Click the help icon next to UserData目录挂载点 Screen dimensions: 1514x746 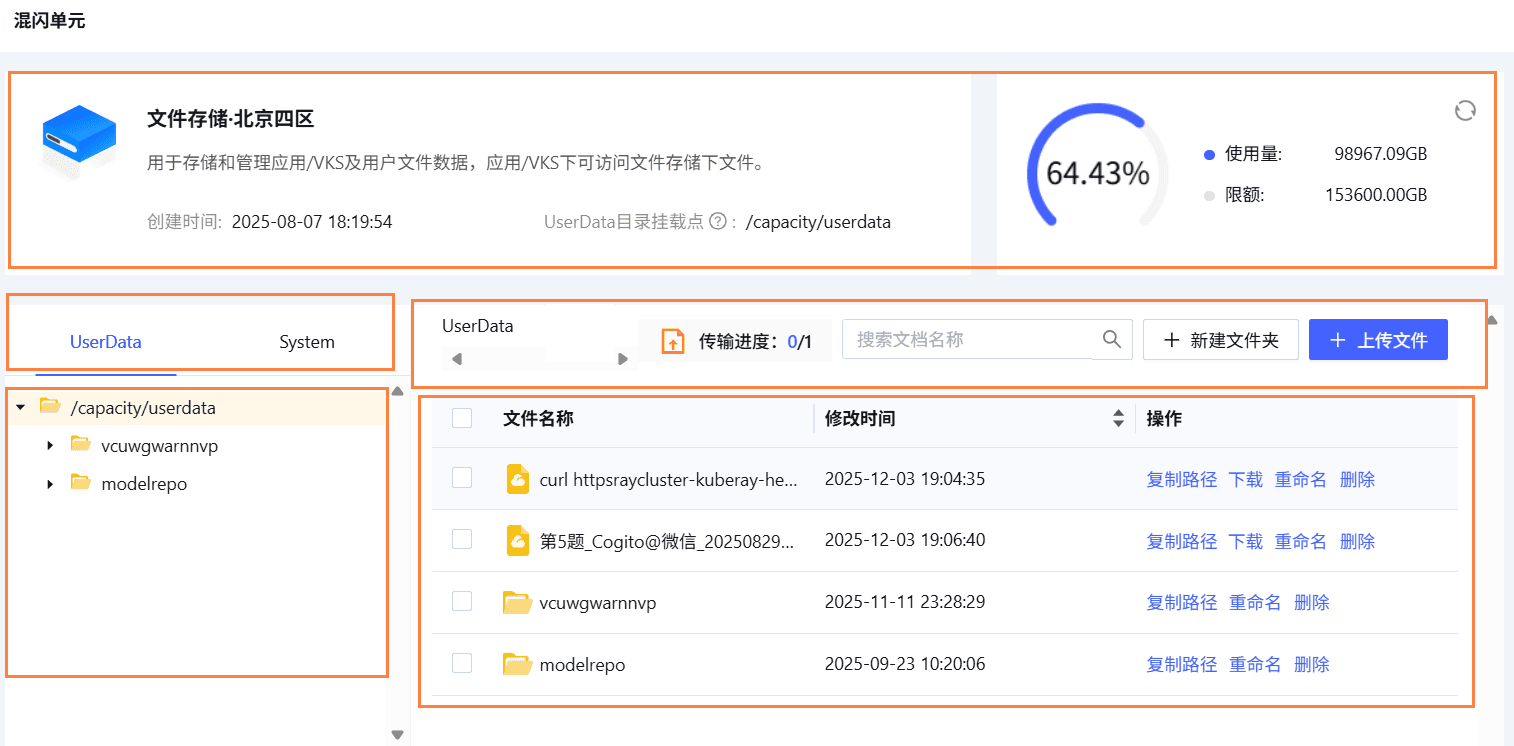point(717,222)
